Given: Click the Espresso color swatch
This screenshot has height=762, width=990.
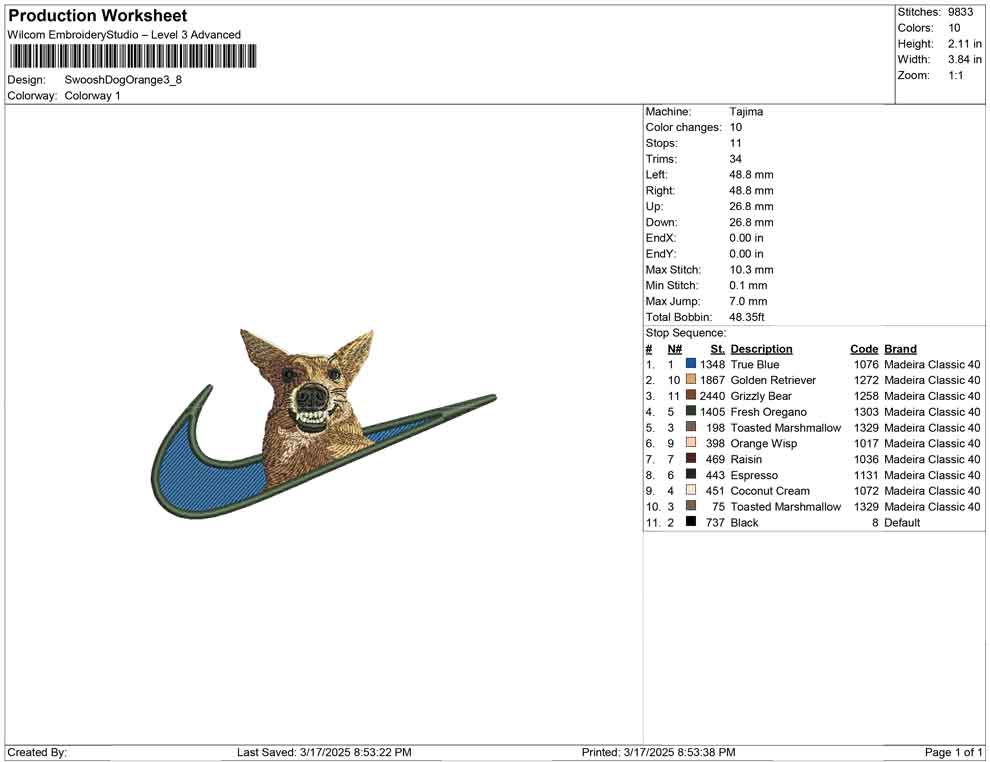Looking at the screenshot, I should click(x=691, y=474).
